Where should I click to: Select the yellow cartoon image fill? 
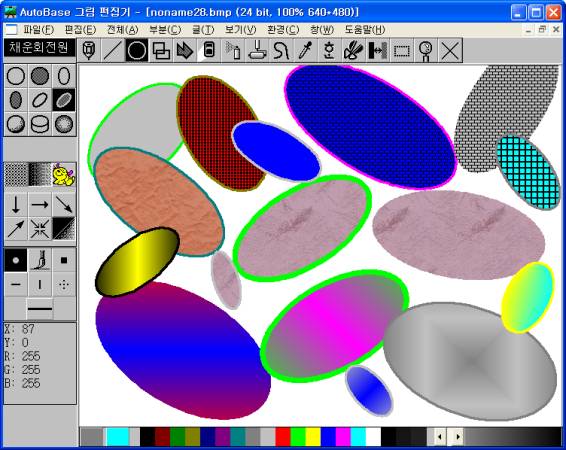point(64,174)
